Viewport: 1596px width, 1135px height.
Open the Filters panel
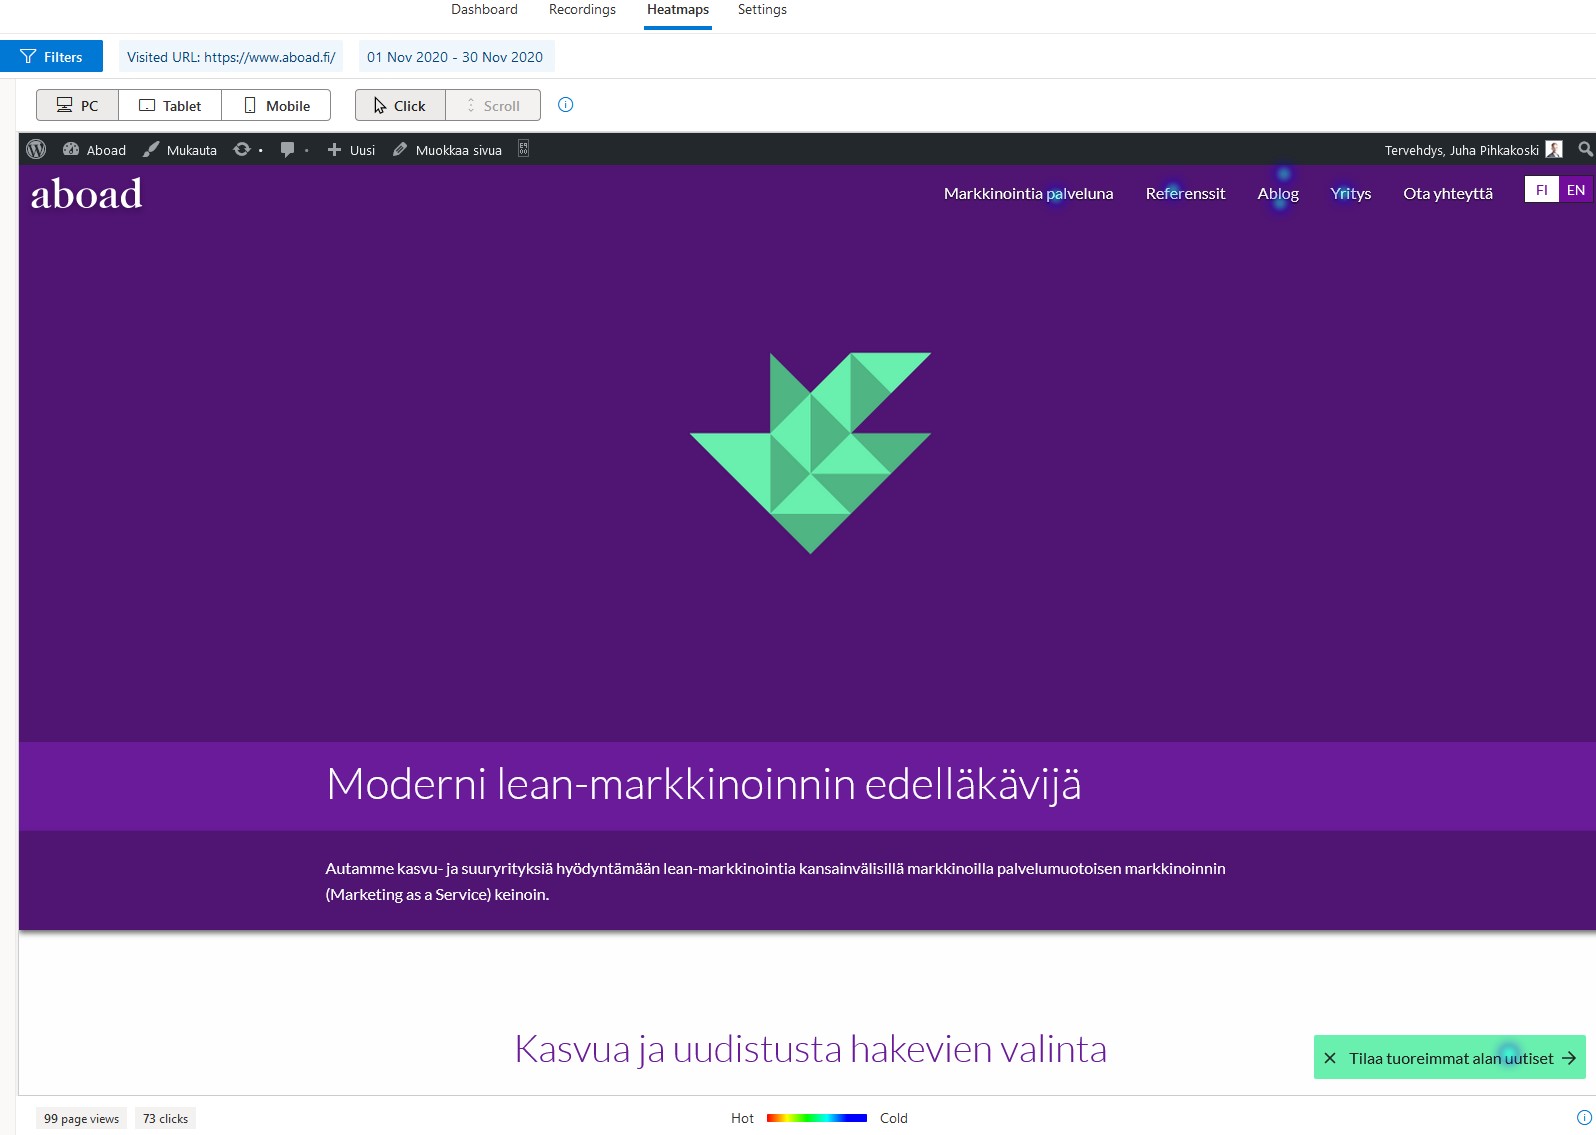click(51, 57)
